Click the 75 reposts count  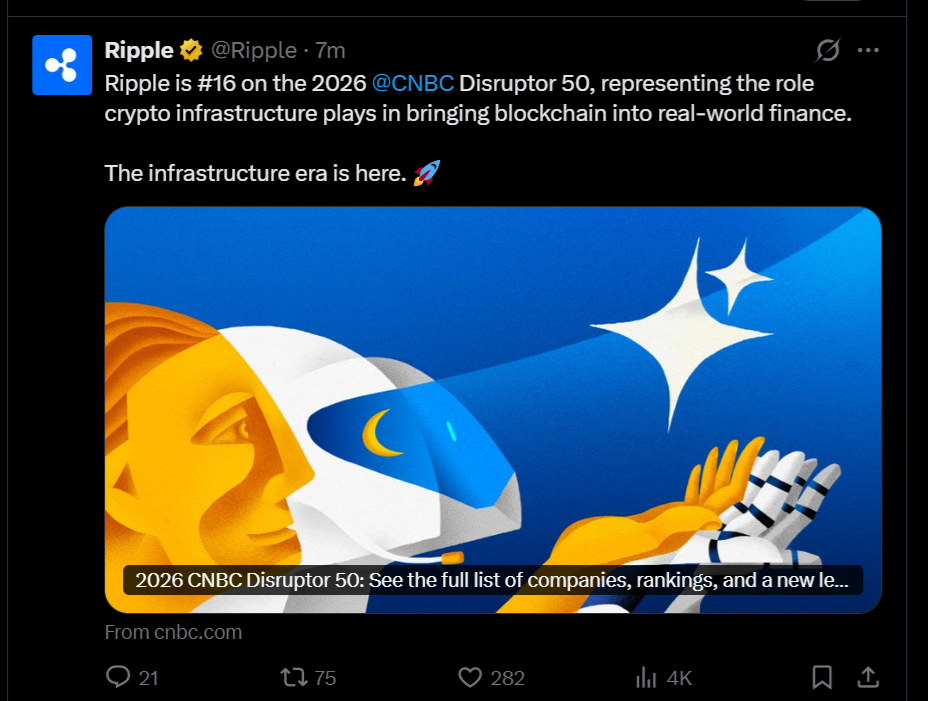[325, 678]
